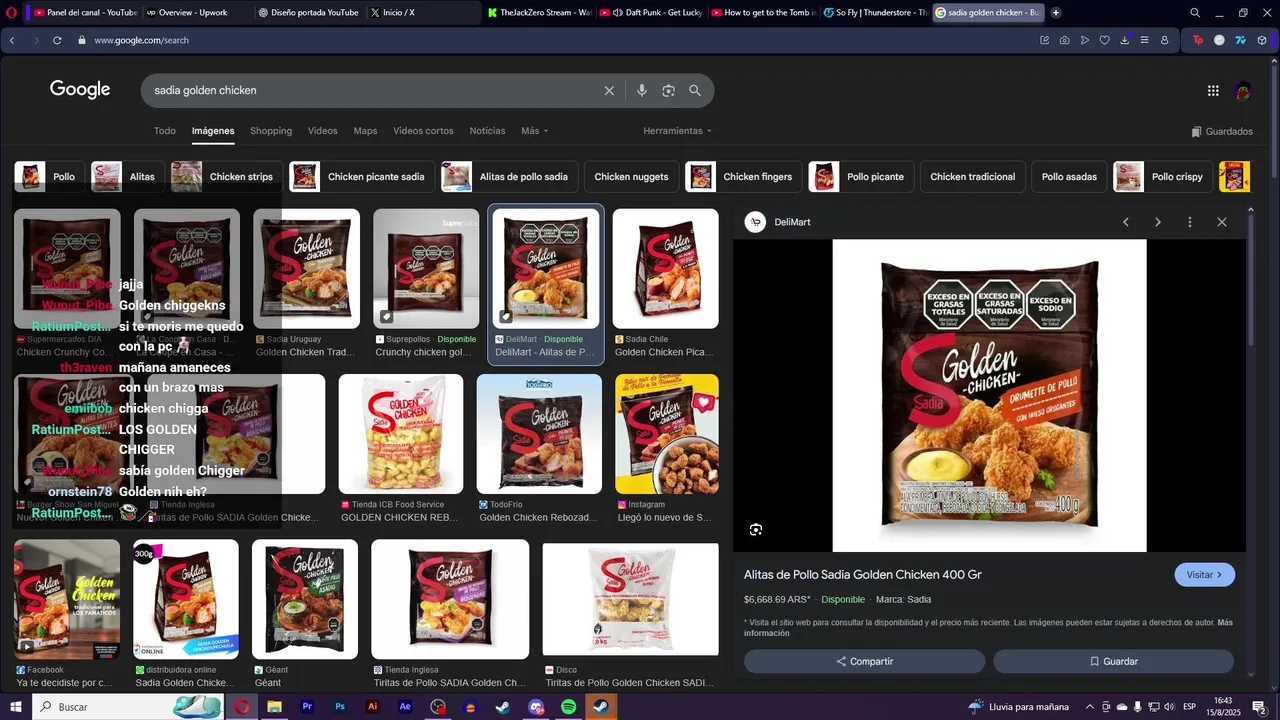The width and height of the screenshot is (1280, 720).
Task: Expand the Herramientas tools dropdown
Action: (678, 131)
